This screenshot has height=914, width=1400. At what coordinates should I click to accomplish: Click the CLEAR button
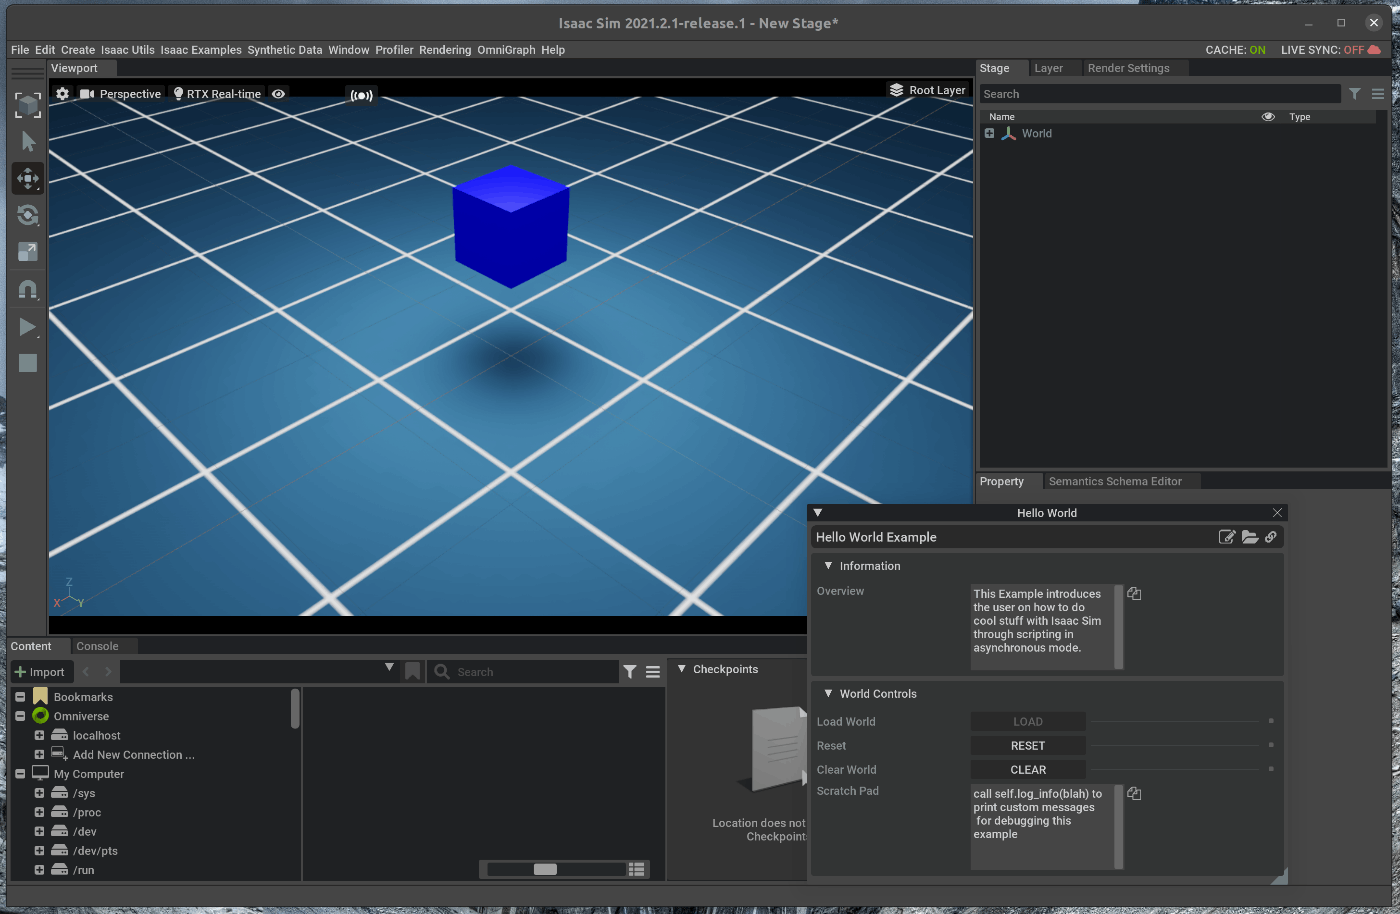tap(1028, 770)
